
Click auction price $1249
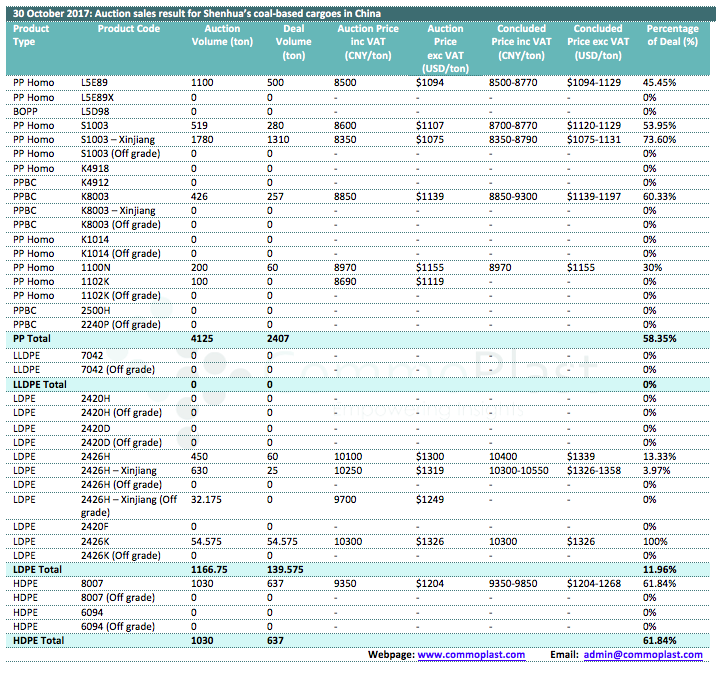click(430, 499)
